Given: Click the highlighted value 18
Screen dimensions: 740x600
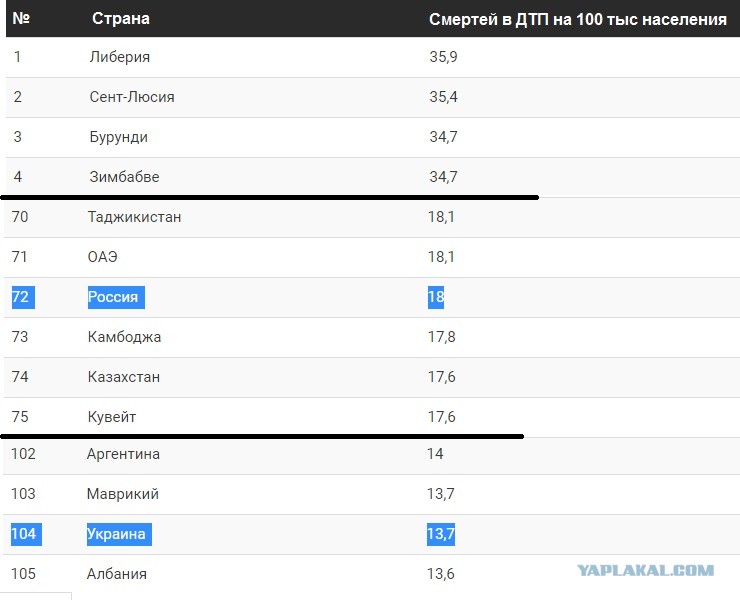Looking at the screenshot, I should click(436, 297).
